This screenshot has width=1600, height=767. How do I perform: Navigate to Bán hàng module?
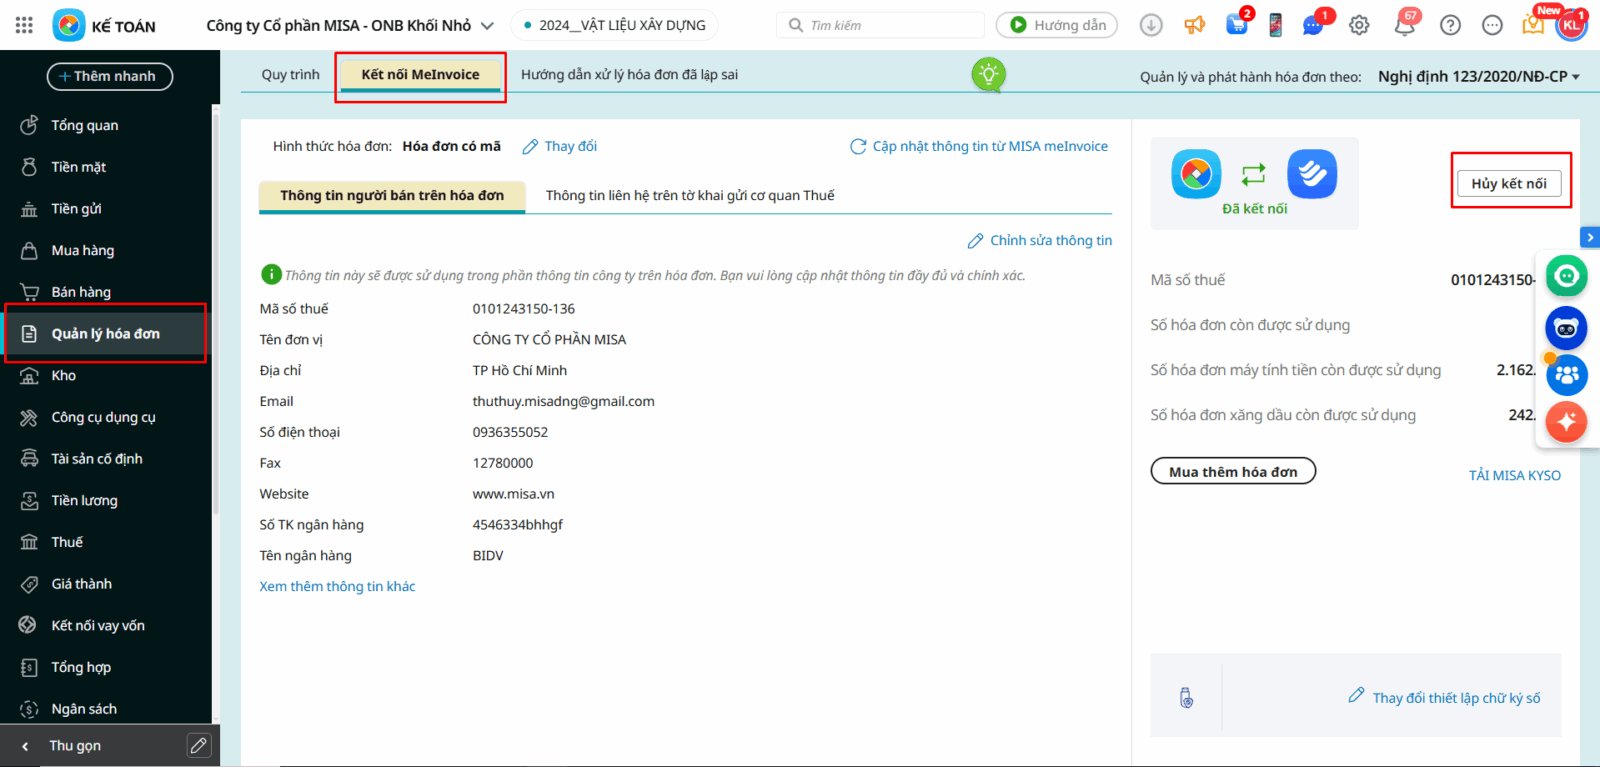click(105, 292)
